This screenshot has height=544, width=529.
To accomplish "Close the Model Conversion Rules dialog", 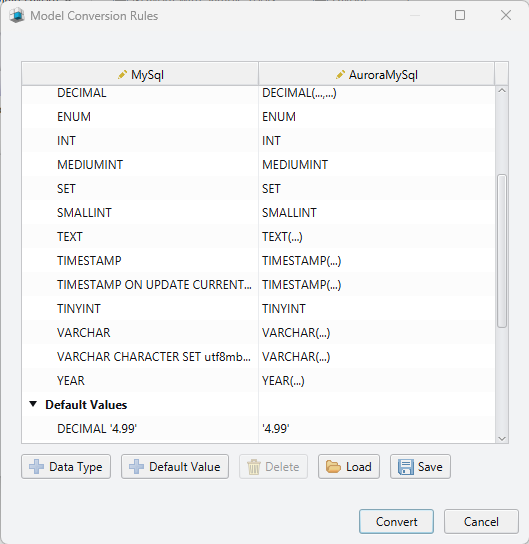I will pyautogui.click(x=506, y=15).
